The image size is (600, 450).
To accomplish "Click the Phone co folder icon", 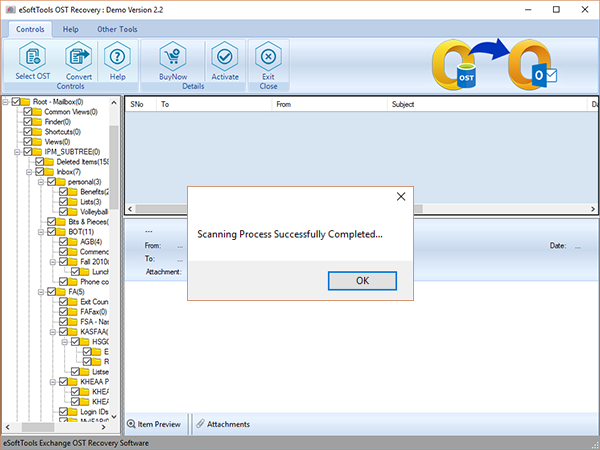I will (73, 282).
